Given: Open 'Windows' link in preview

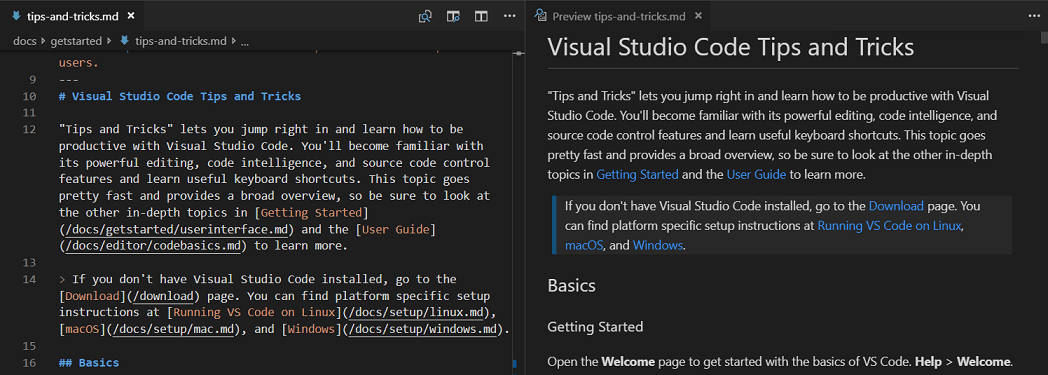Looking at the screenshot, I should tap(658, 245).
